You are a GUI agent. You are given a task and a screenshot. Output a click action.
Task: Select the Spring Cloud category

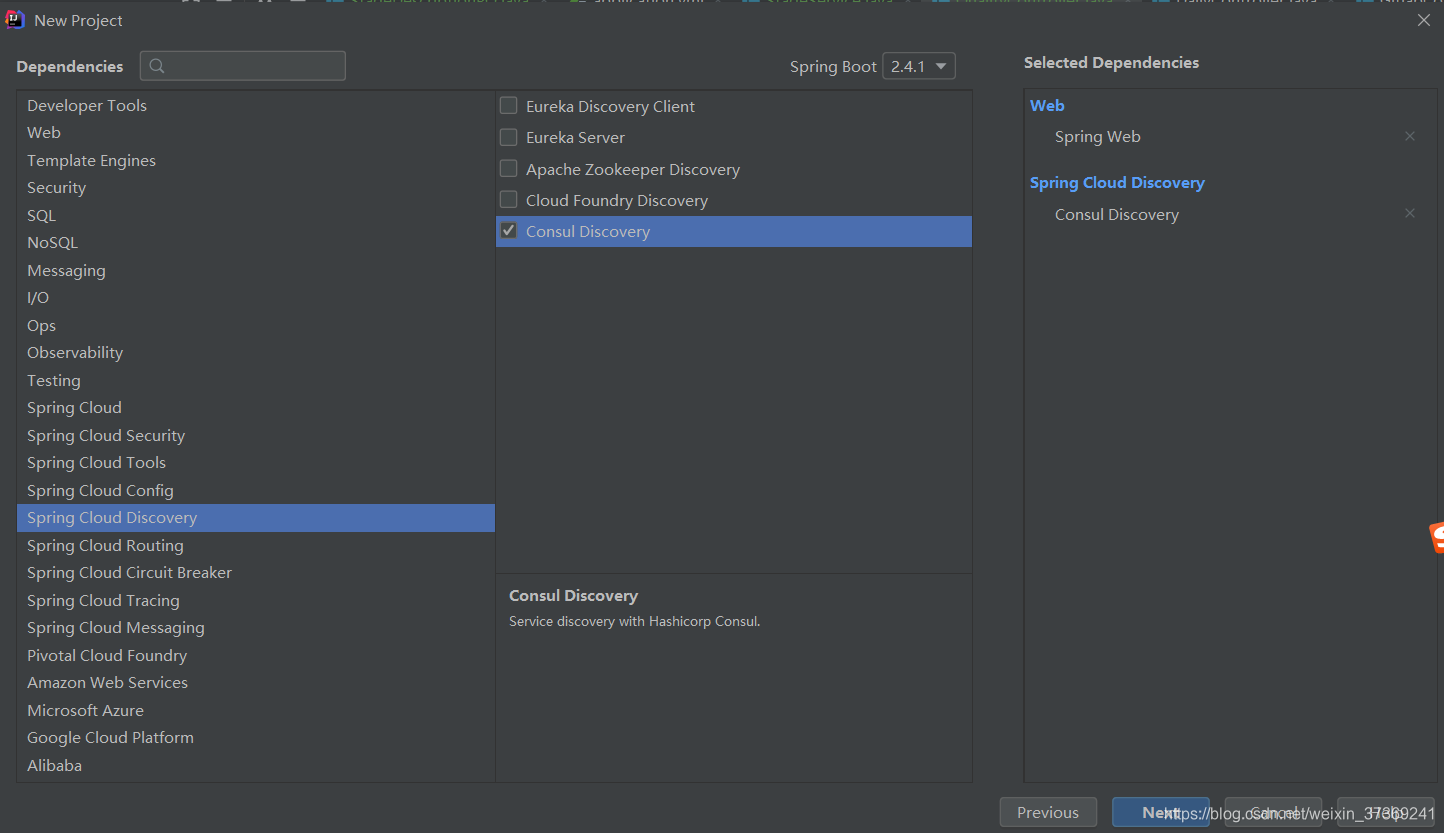click(256, 407)
